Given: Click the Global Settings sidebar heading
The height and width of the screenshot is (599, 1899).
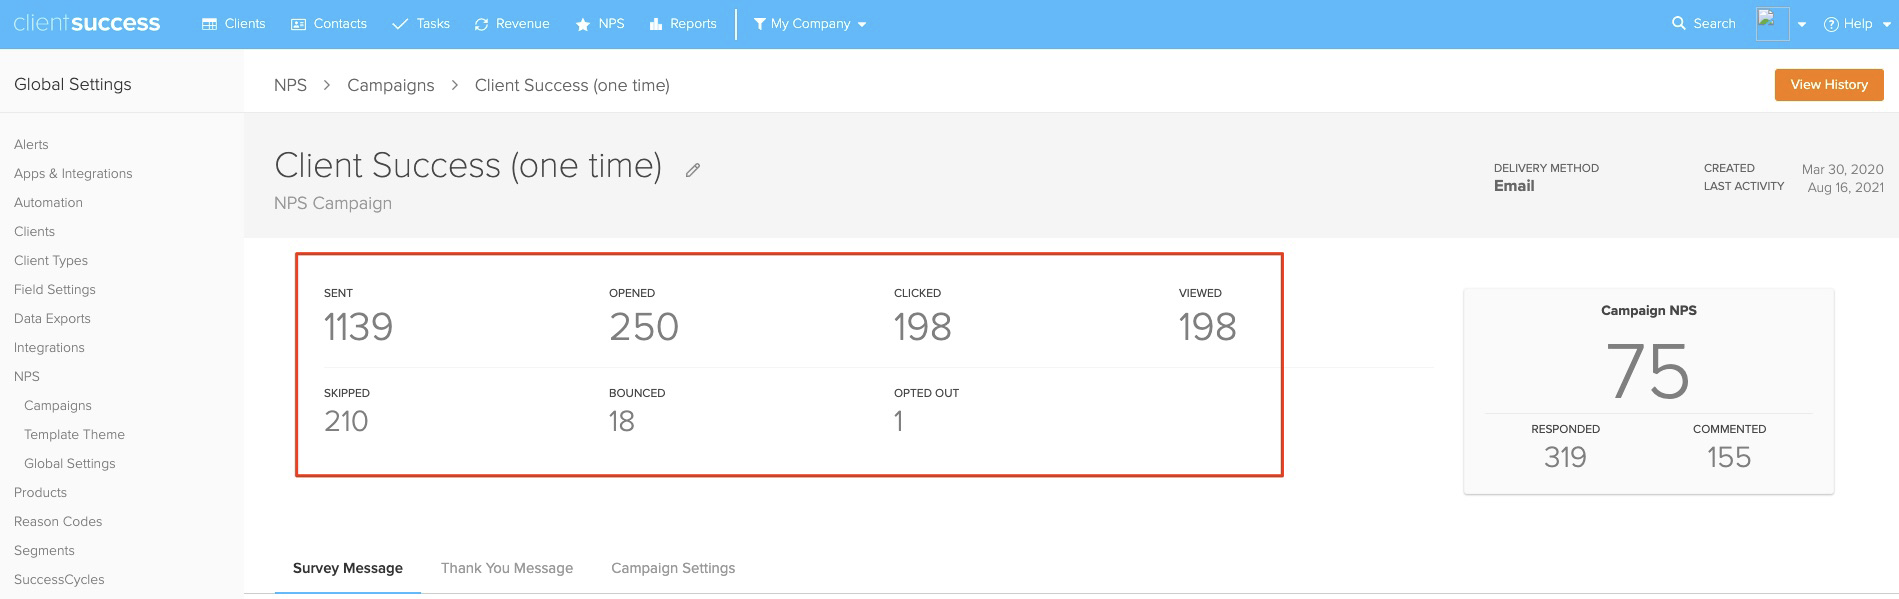Looking at the screenshot, I should (x=73, y=84).
